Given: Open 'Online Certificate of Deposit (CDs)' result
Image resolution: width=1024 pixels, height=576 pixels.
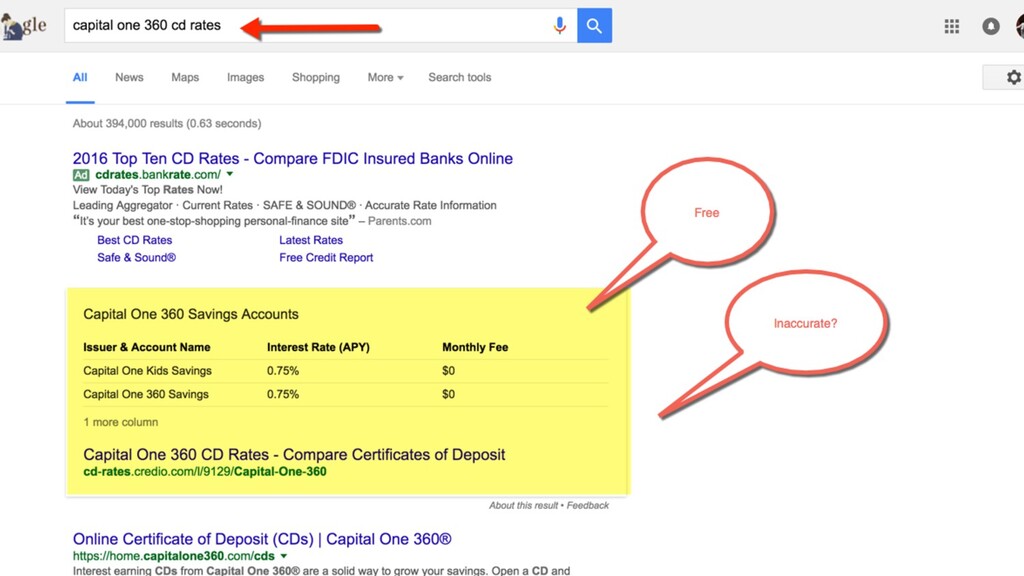Looking at the screenshot, I should point(262,539).
